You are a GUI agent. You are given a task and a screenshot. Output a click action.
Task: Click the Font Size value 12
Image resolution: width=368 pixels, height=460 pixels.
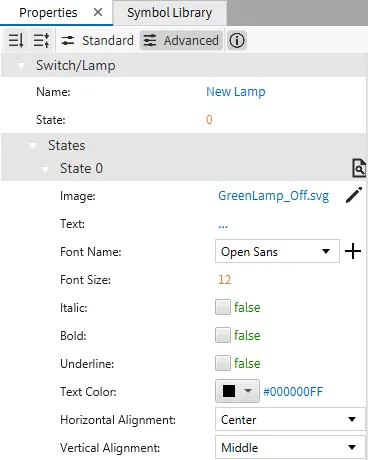224,279
